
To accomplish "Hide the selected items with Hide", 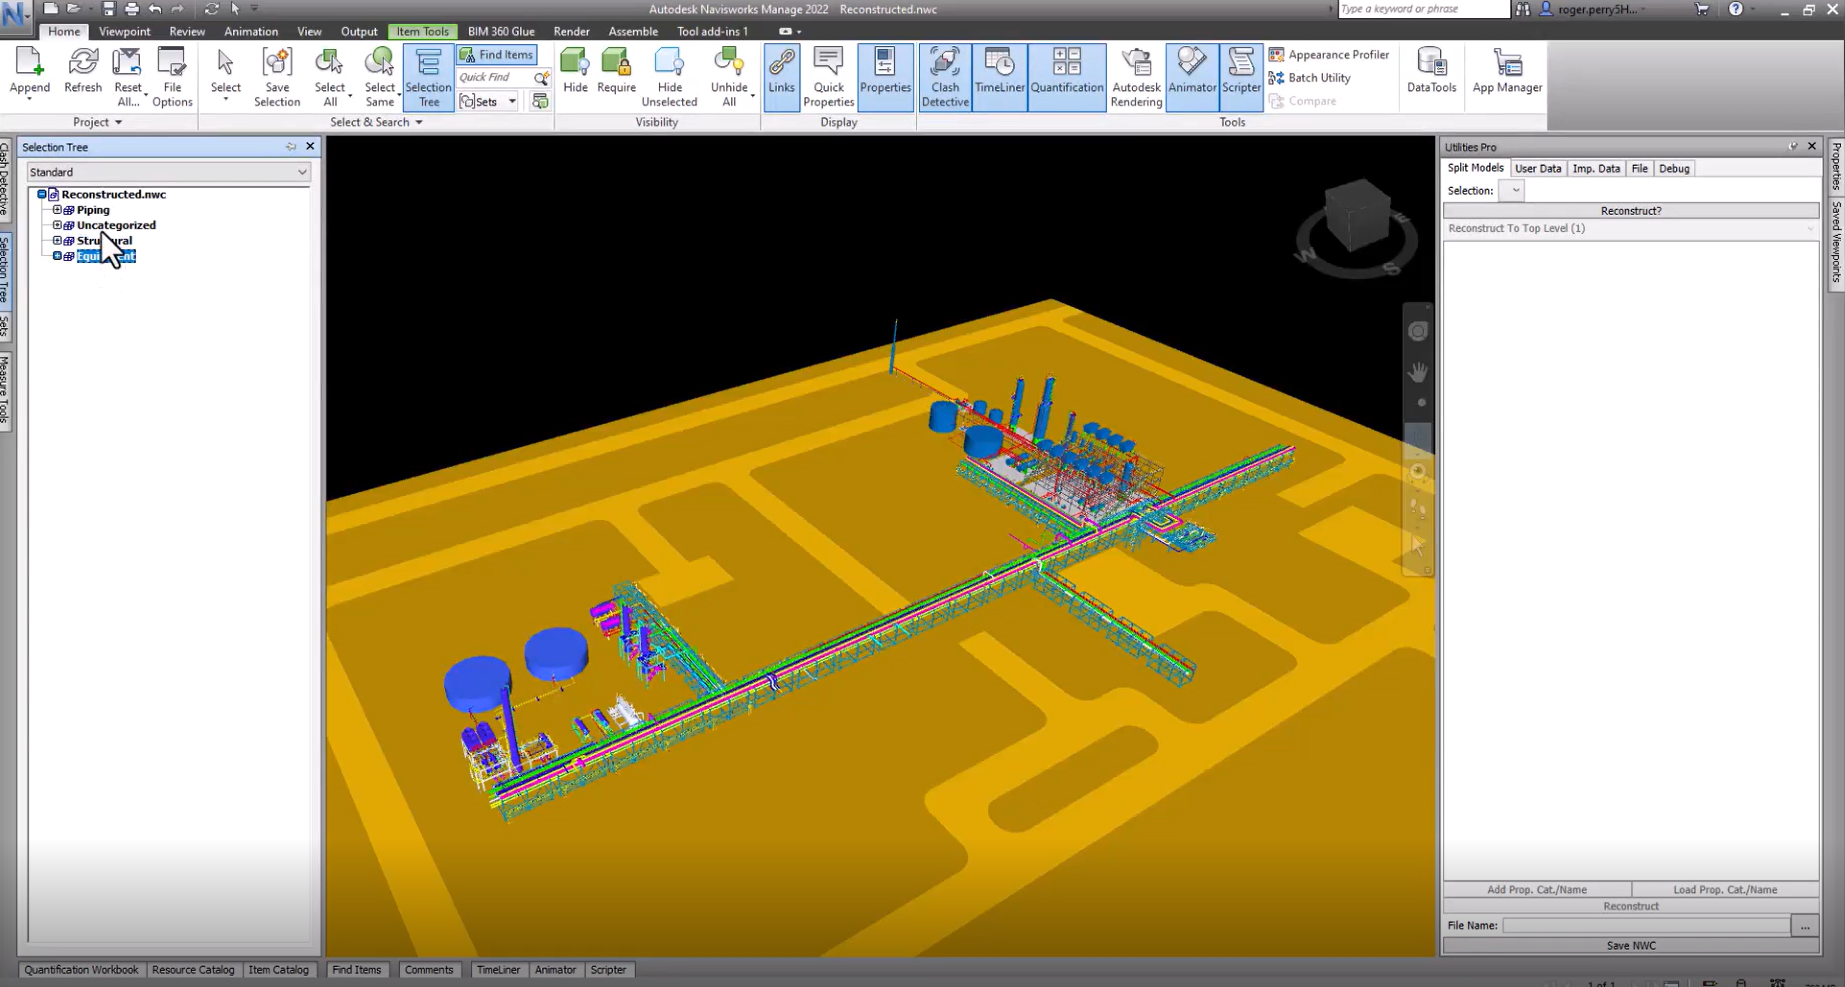I will pos(575,72).
